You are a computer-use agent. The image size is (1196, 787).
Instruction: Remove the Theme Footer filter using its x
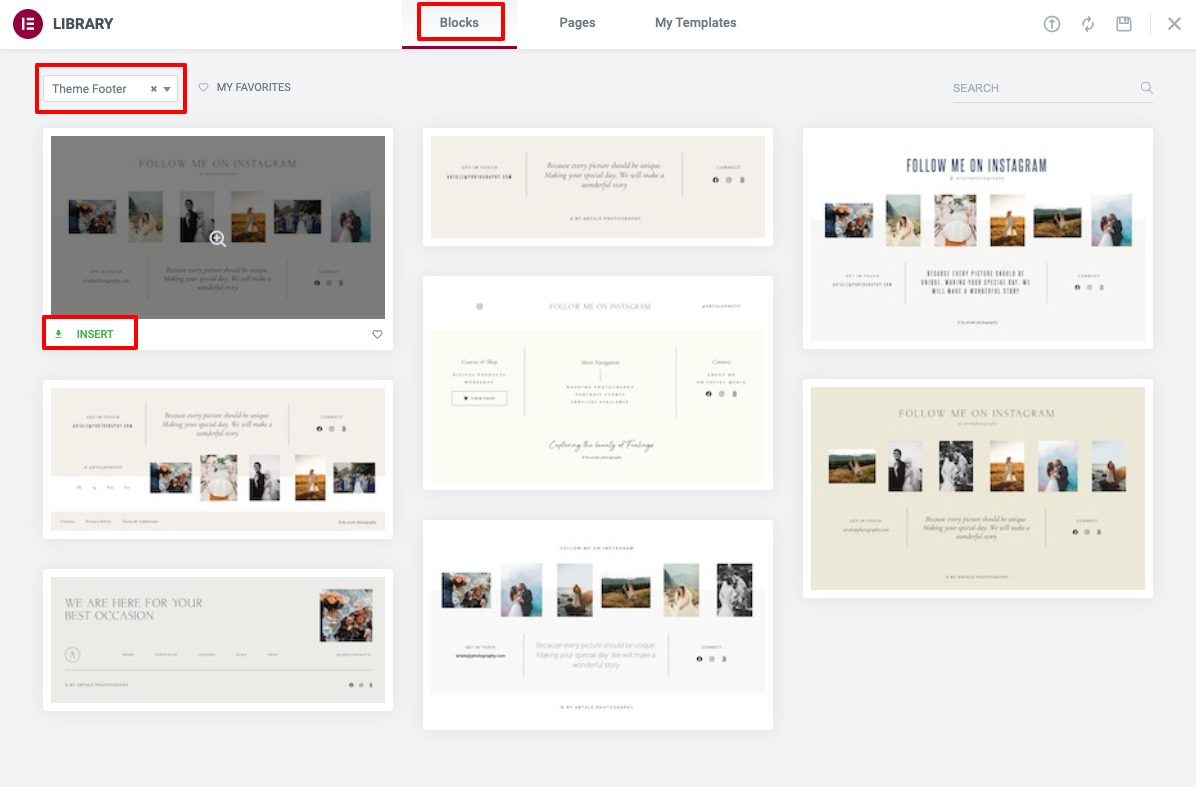(x=153, y=88)
